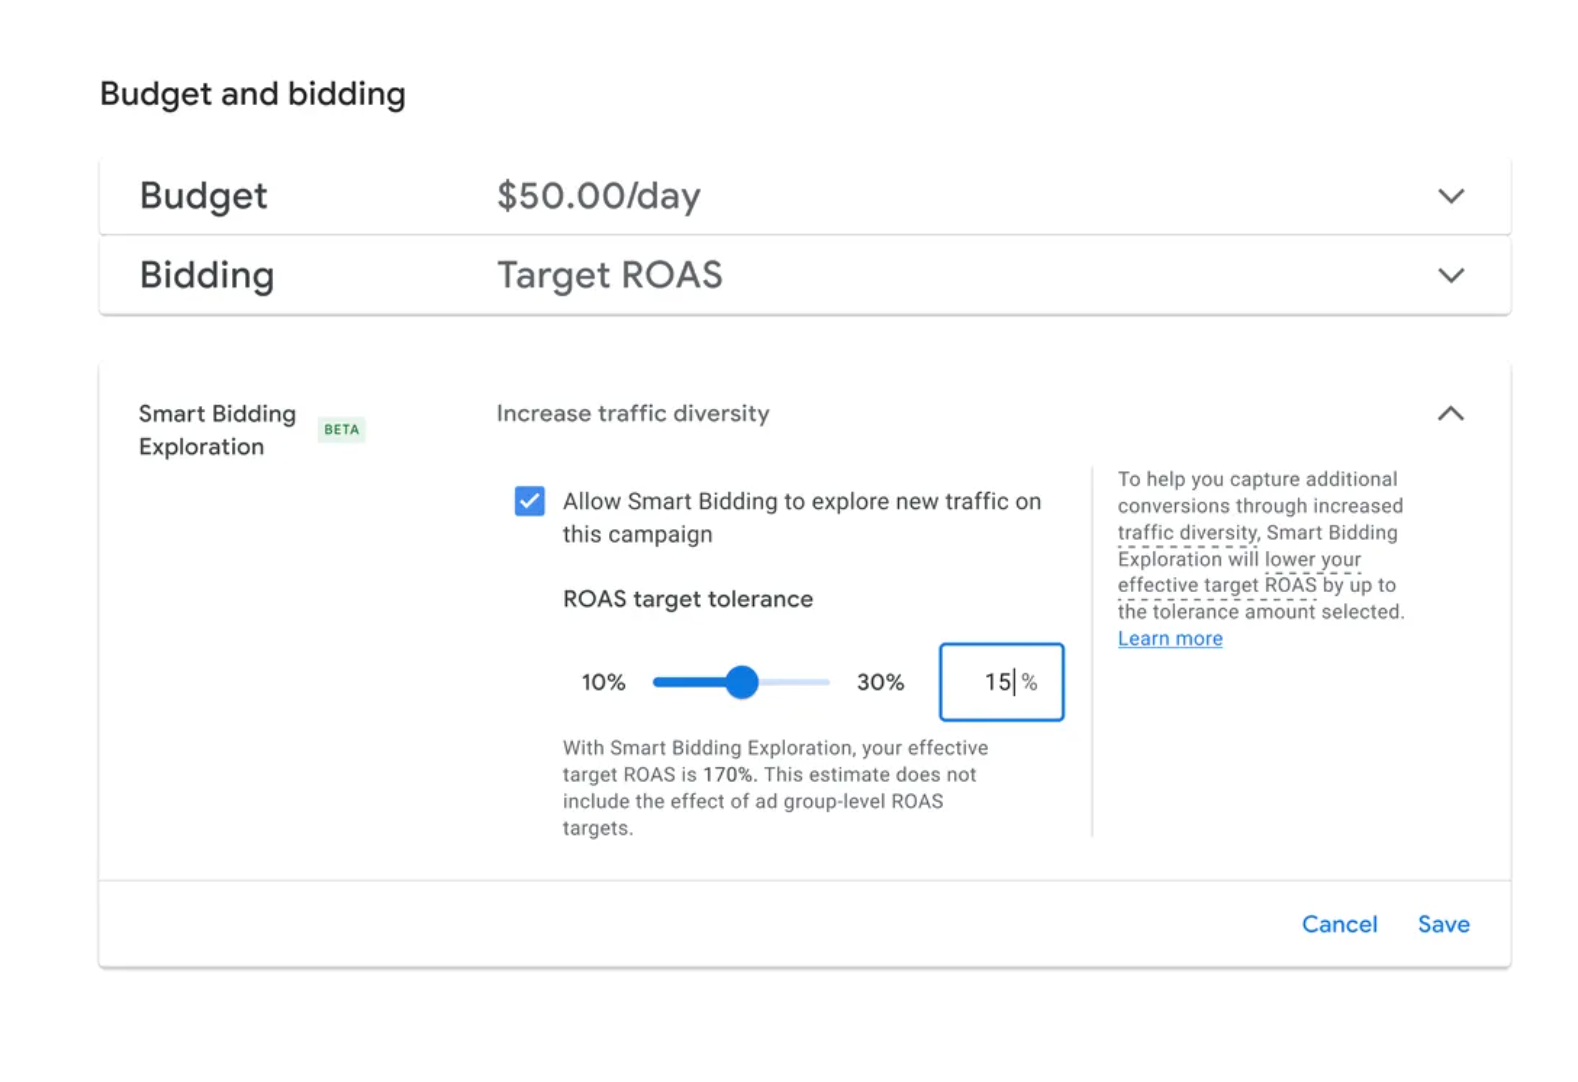Screen dimensions: 1578x1082
Task: Click the Budget row label
Action: coord(203,196)
